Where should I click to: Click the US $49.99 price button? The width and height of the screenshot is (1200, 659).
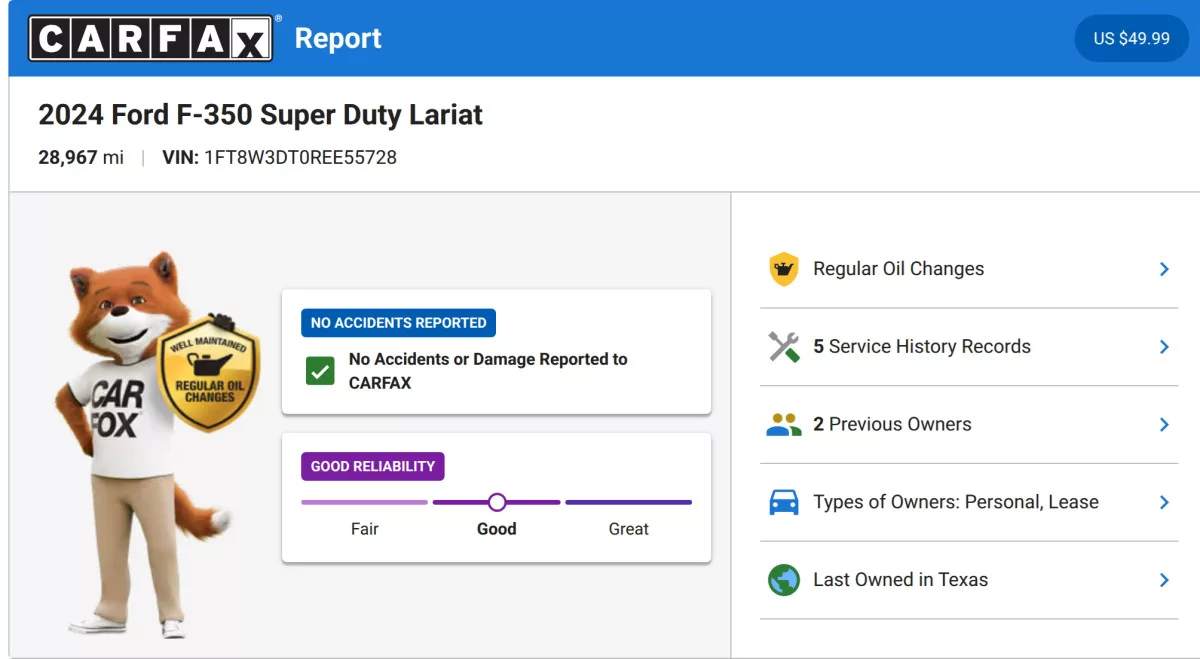1131,38
